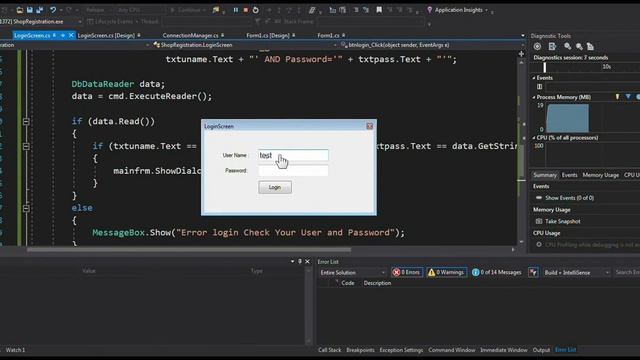Open Immediate Window bottom tab

[504, 350]
